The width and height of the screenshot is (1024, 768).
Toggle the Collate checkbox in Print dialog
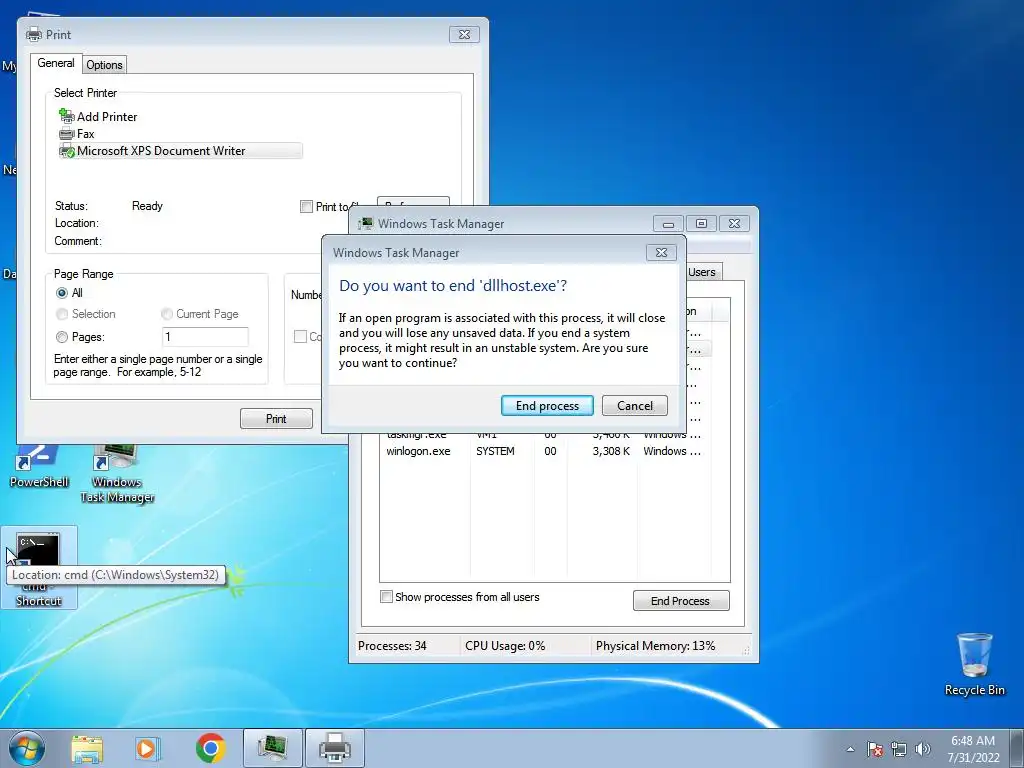(300, 337)
